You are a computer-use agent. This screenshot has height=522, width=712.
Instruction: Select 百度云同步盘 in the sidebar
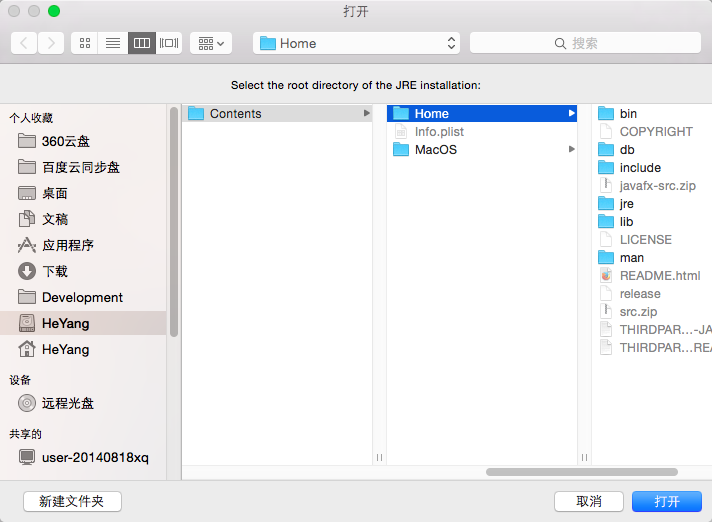(x=83, y=167)
